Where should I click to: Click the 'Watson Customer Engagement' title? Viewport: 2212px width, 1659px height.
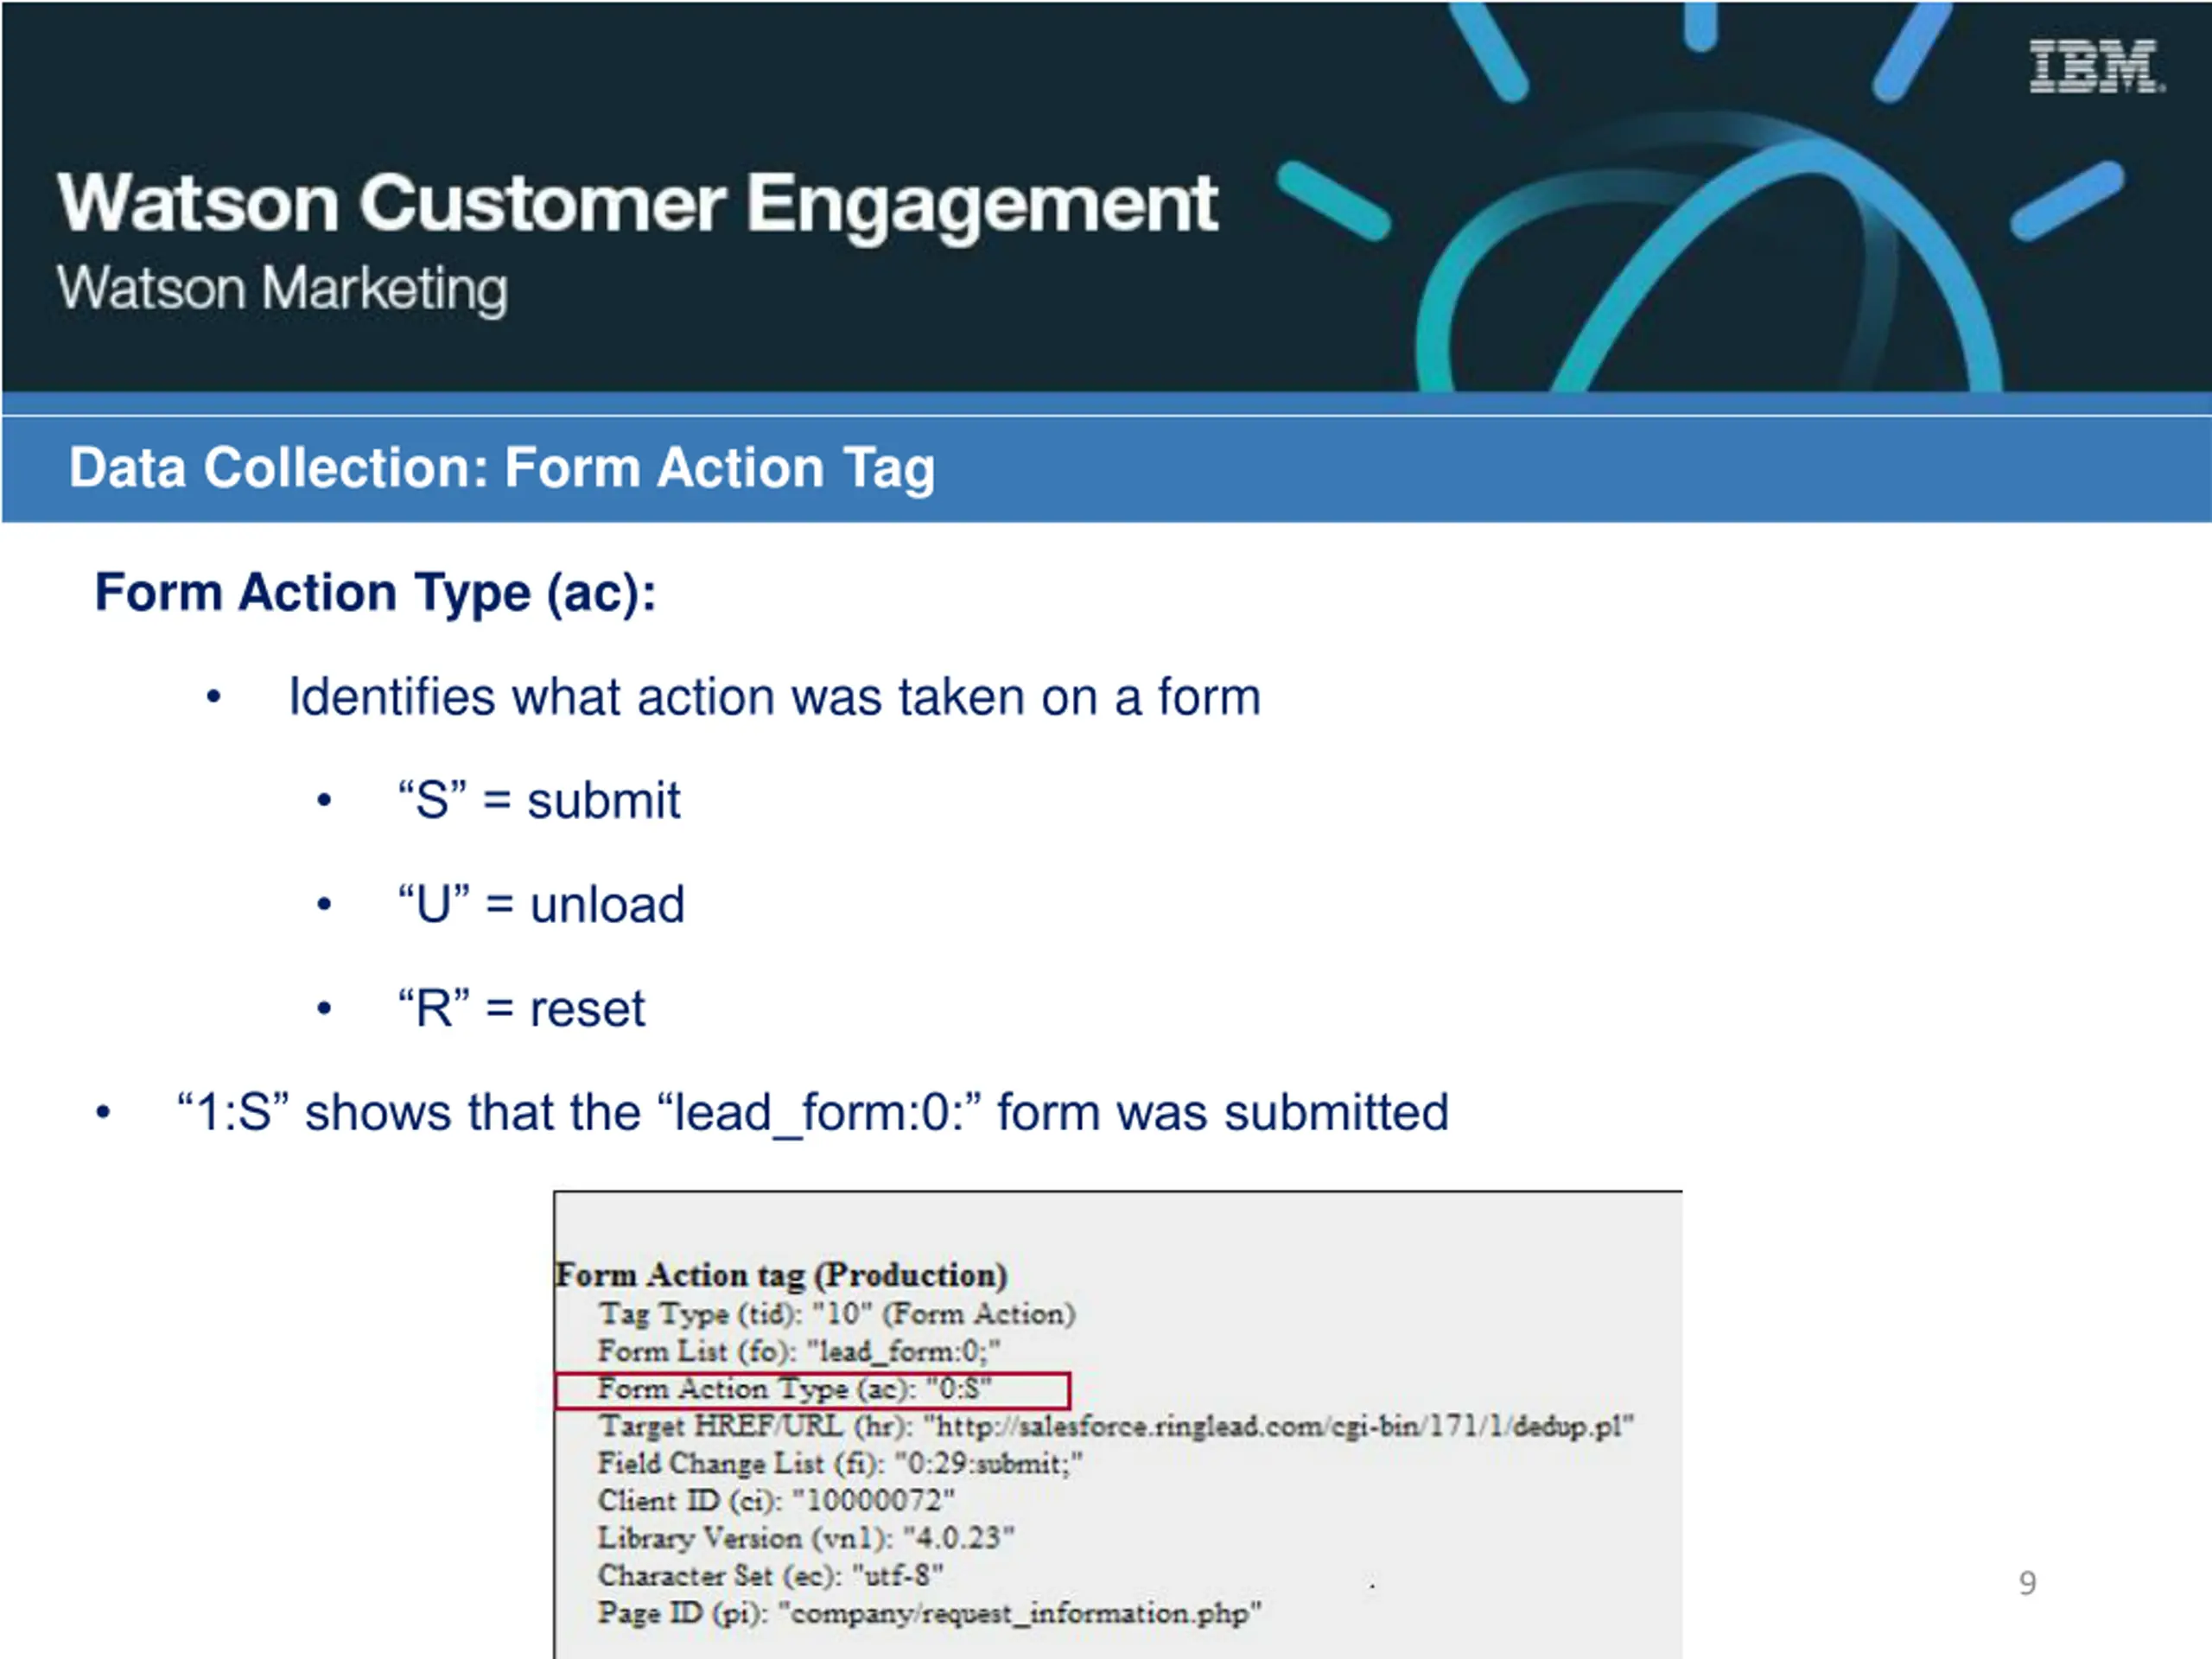point(638,206)
